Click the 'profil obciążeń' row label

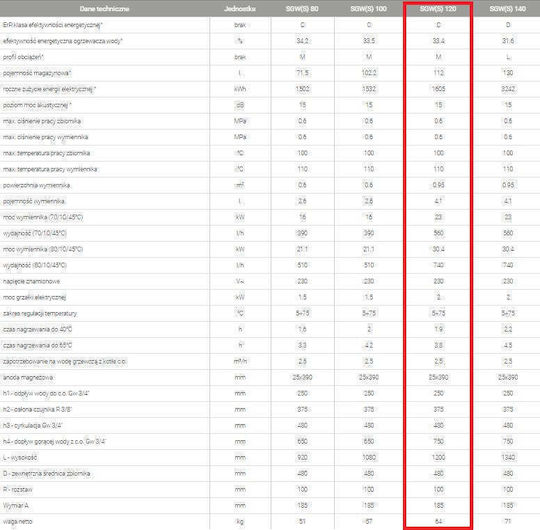[23, 57]
